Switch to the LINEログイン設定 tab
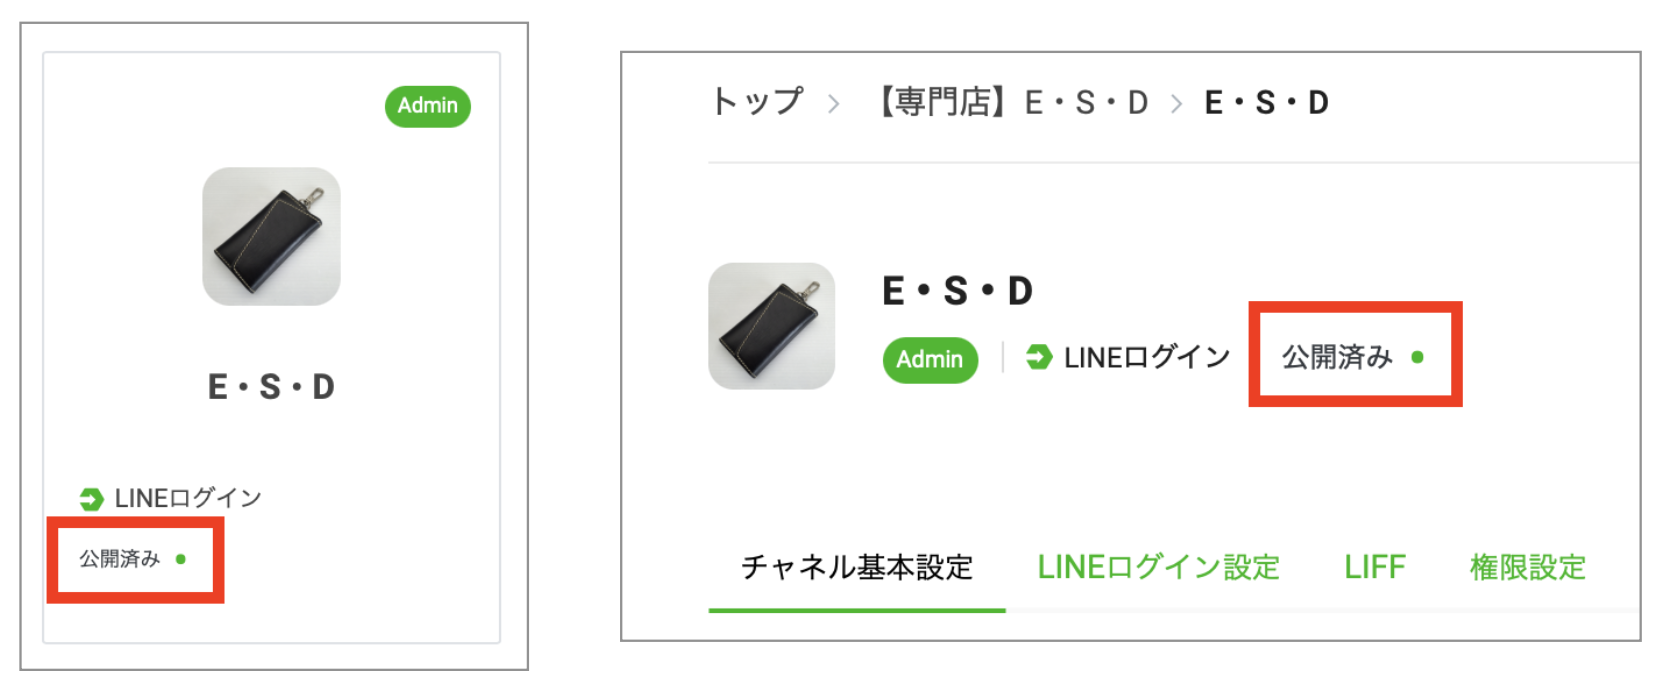Viewport: 1672px width, 696px height. pyautogui.click(x=1158, y=568)
